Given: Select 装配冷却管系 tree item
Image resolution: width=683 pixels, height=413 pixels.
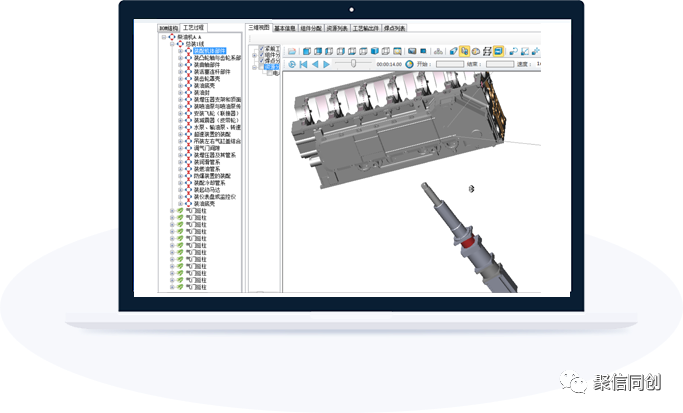Looking at the screenshot, I should coord(210,183).
